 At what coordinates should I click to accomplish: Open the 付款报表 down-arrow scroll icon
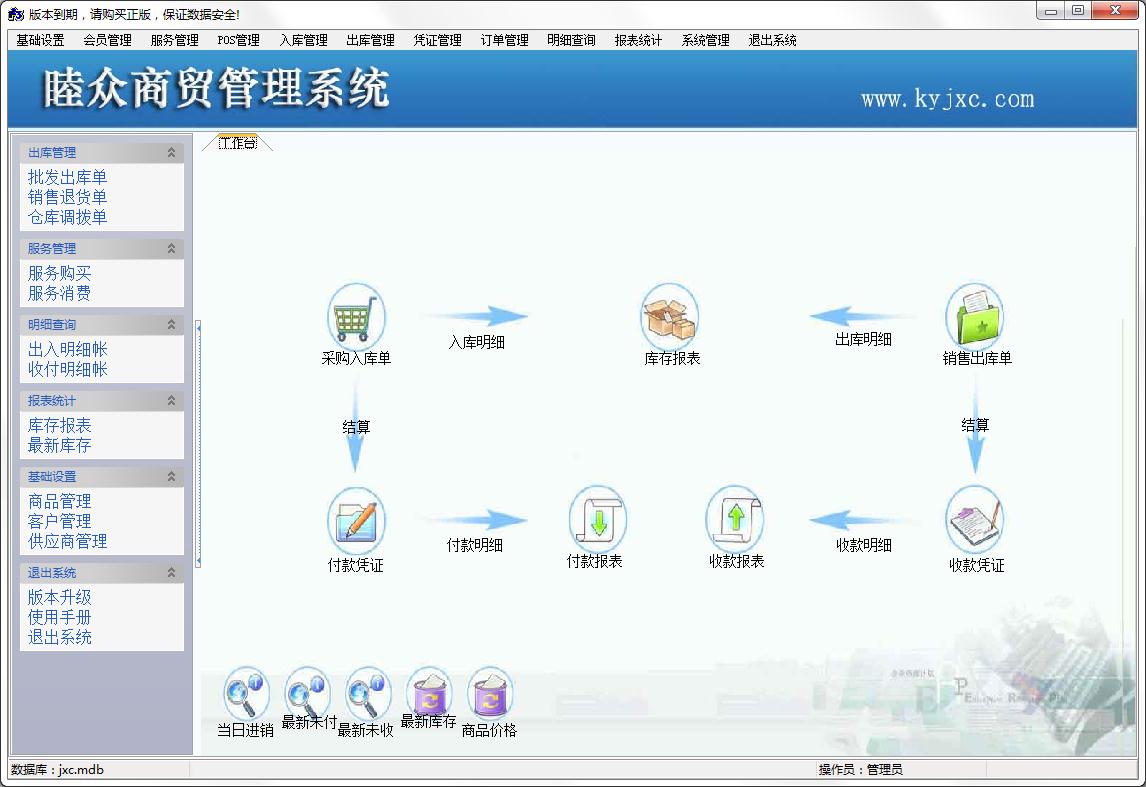(597, 519)
